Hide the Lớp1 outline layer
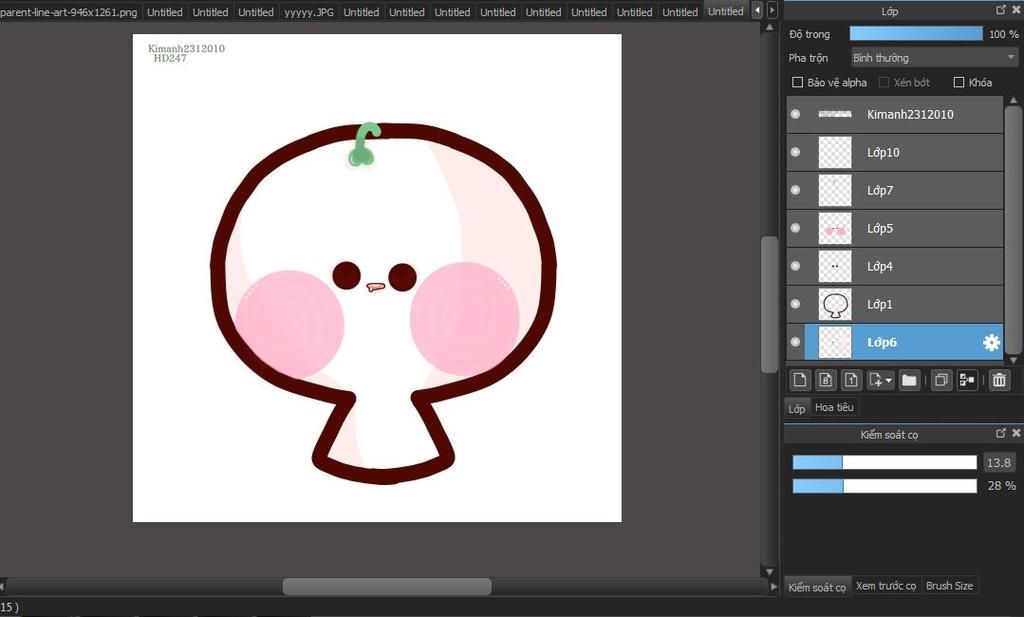 click(x=795, y=304)
